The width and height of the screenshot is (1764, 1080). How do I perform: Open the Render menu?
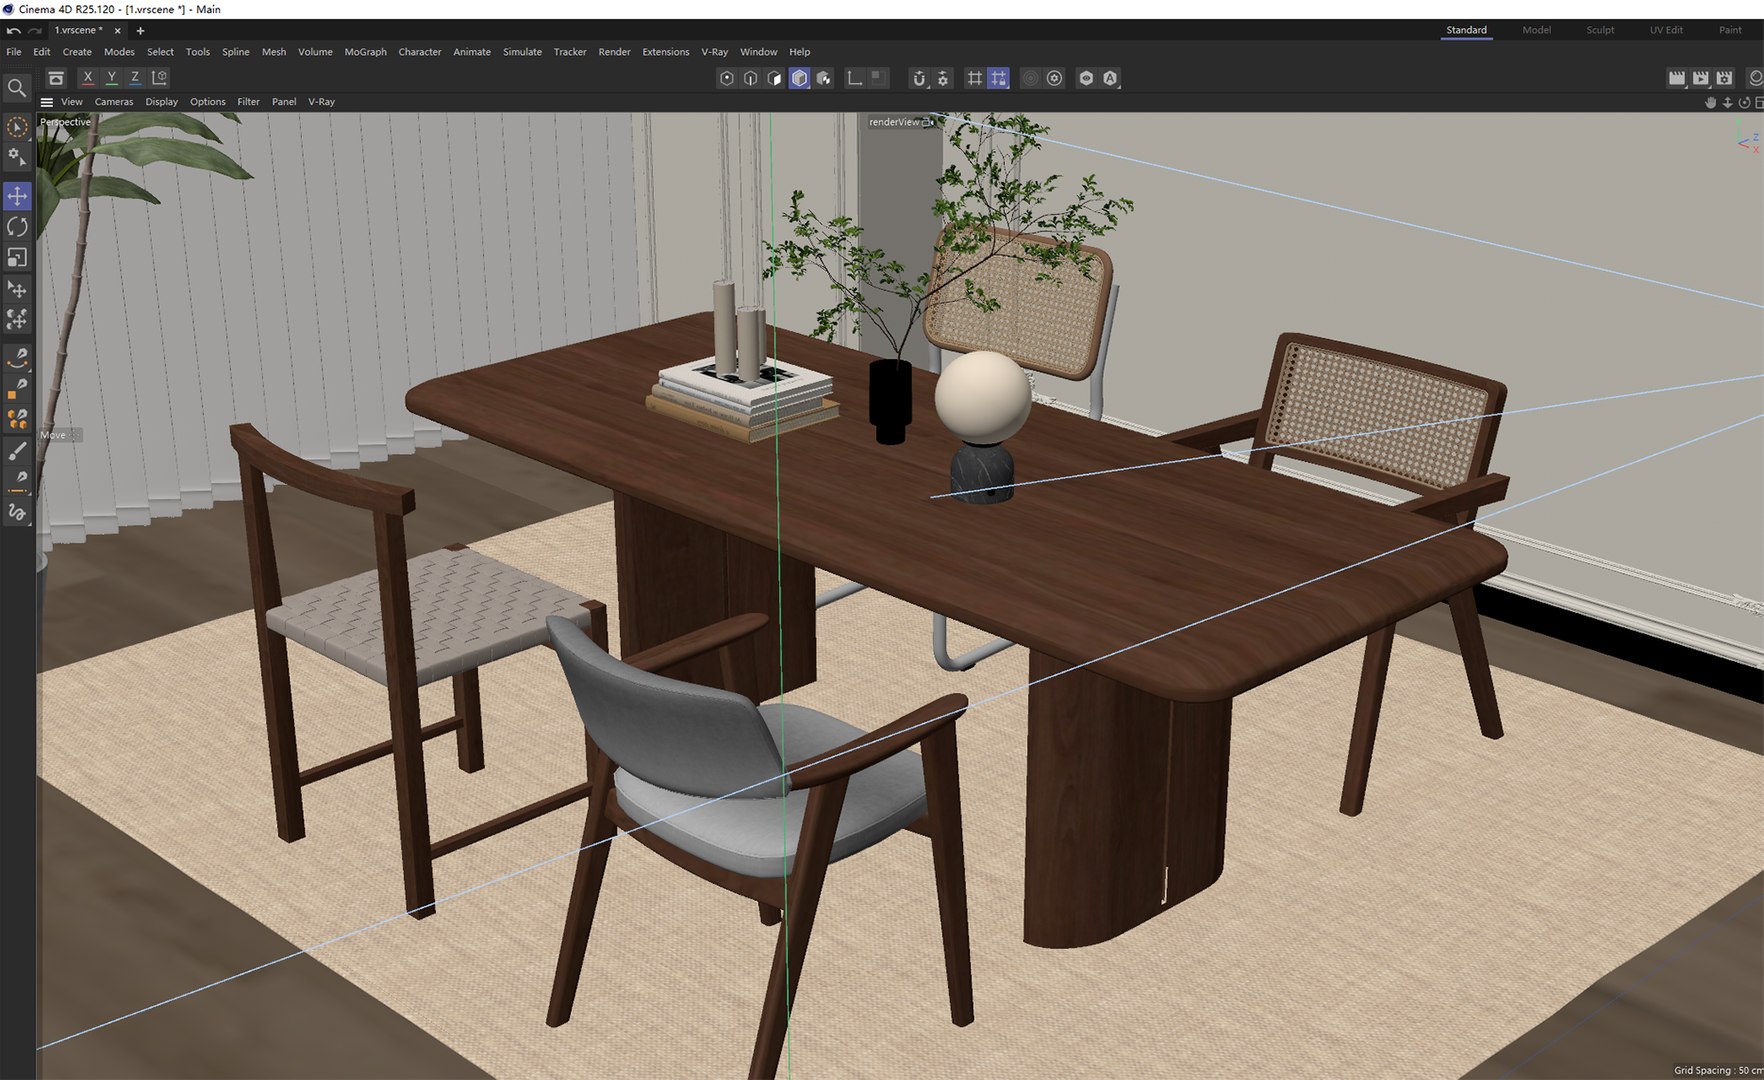coord(614,52)
